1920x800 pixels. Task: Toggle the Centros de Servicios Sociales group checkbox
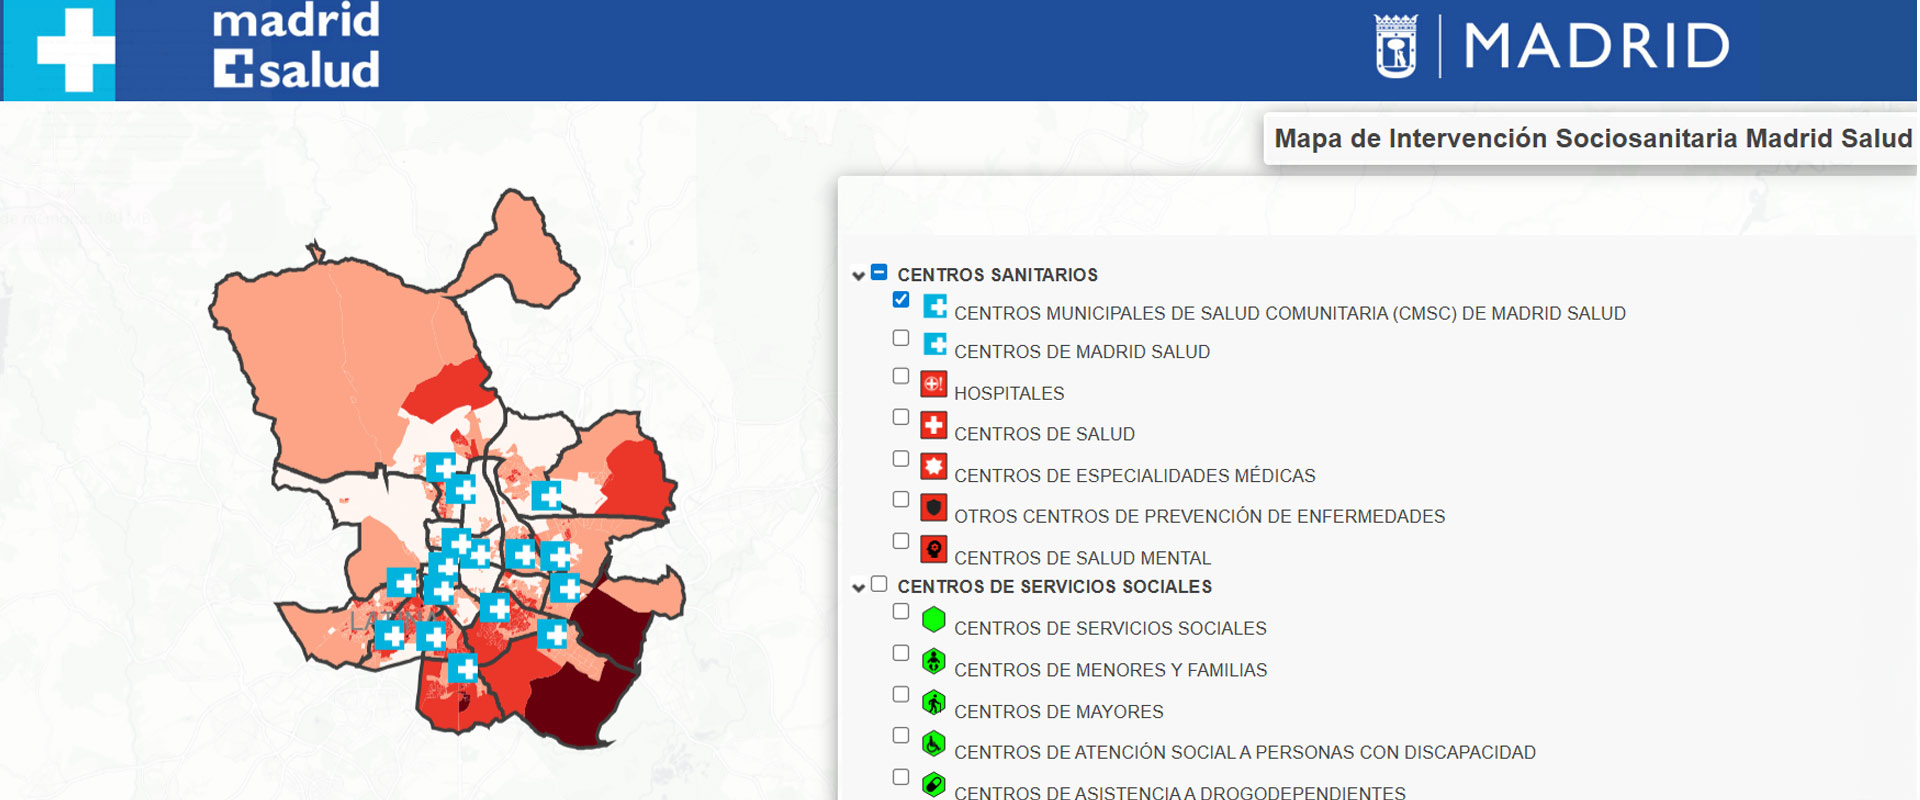(879, 584)
